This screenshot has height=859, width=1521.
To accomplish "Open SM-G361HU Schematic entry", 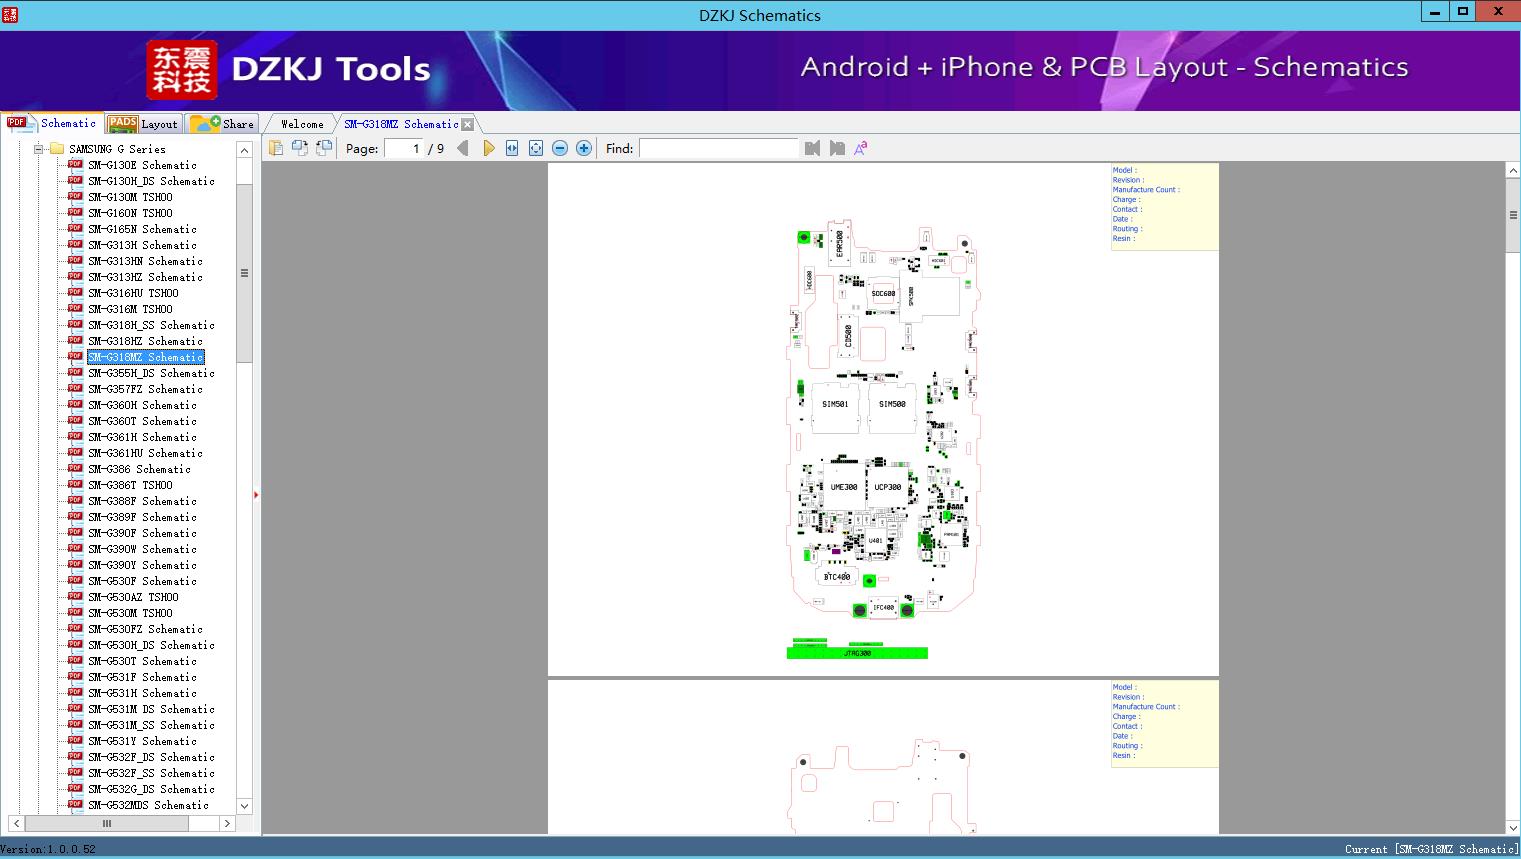I will coord(145,453).
